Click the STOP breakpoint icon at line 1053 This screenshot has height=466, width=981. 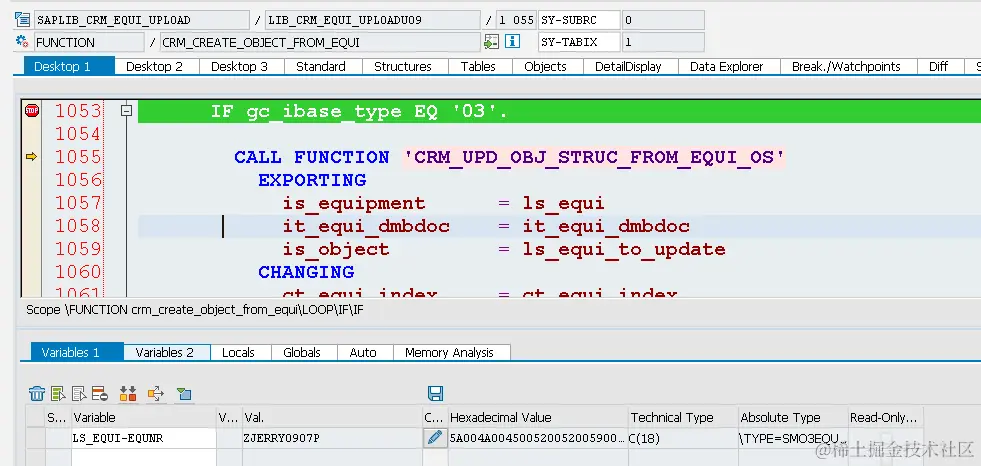click(31, 111)
